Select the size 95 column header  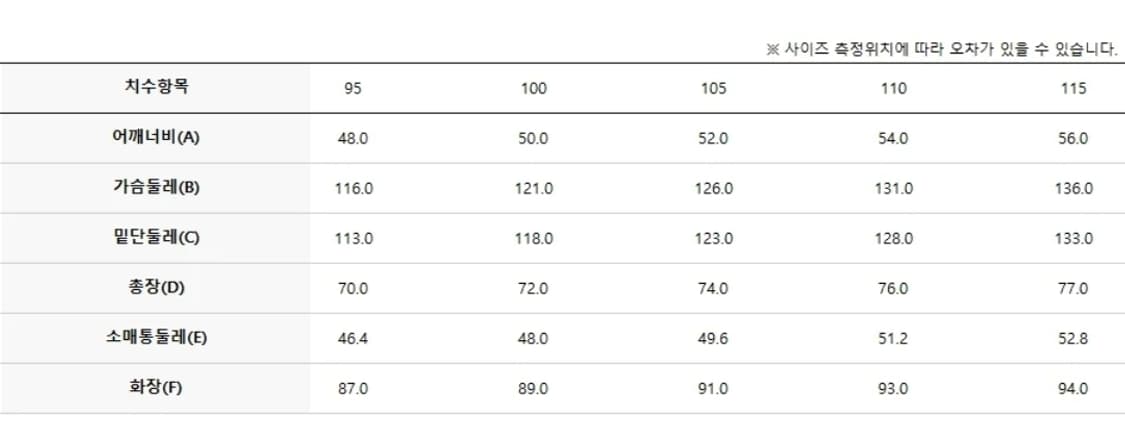[x=353, y=88]
